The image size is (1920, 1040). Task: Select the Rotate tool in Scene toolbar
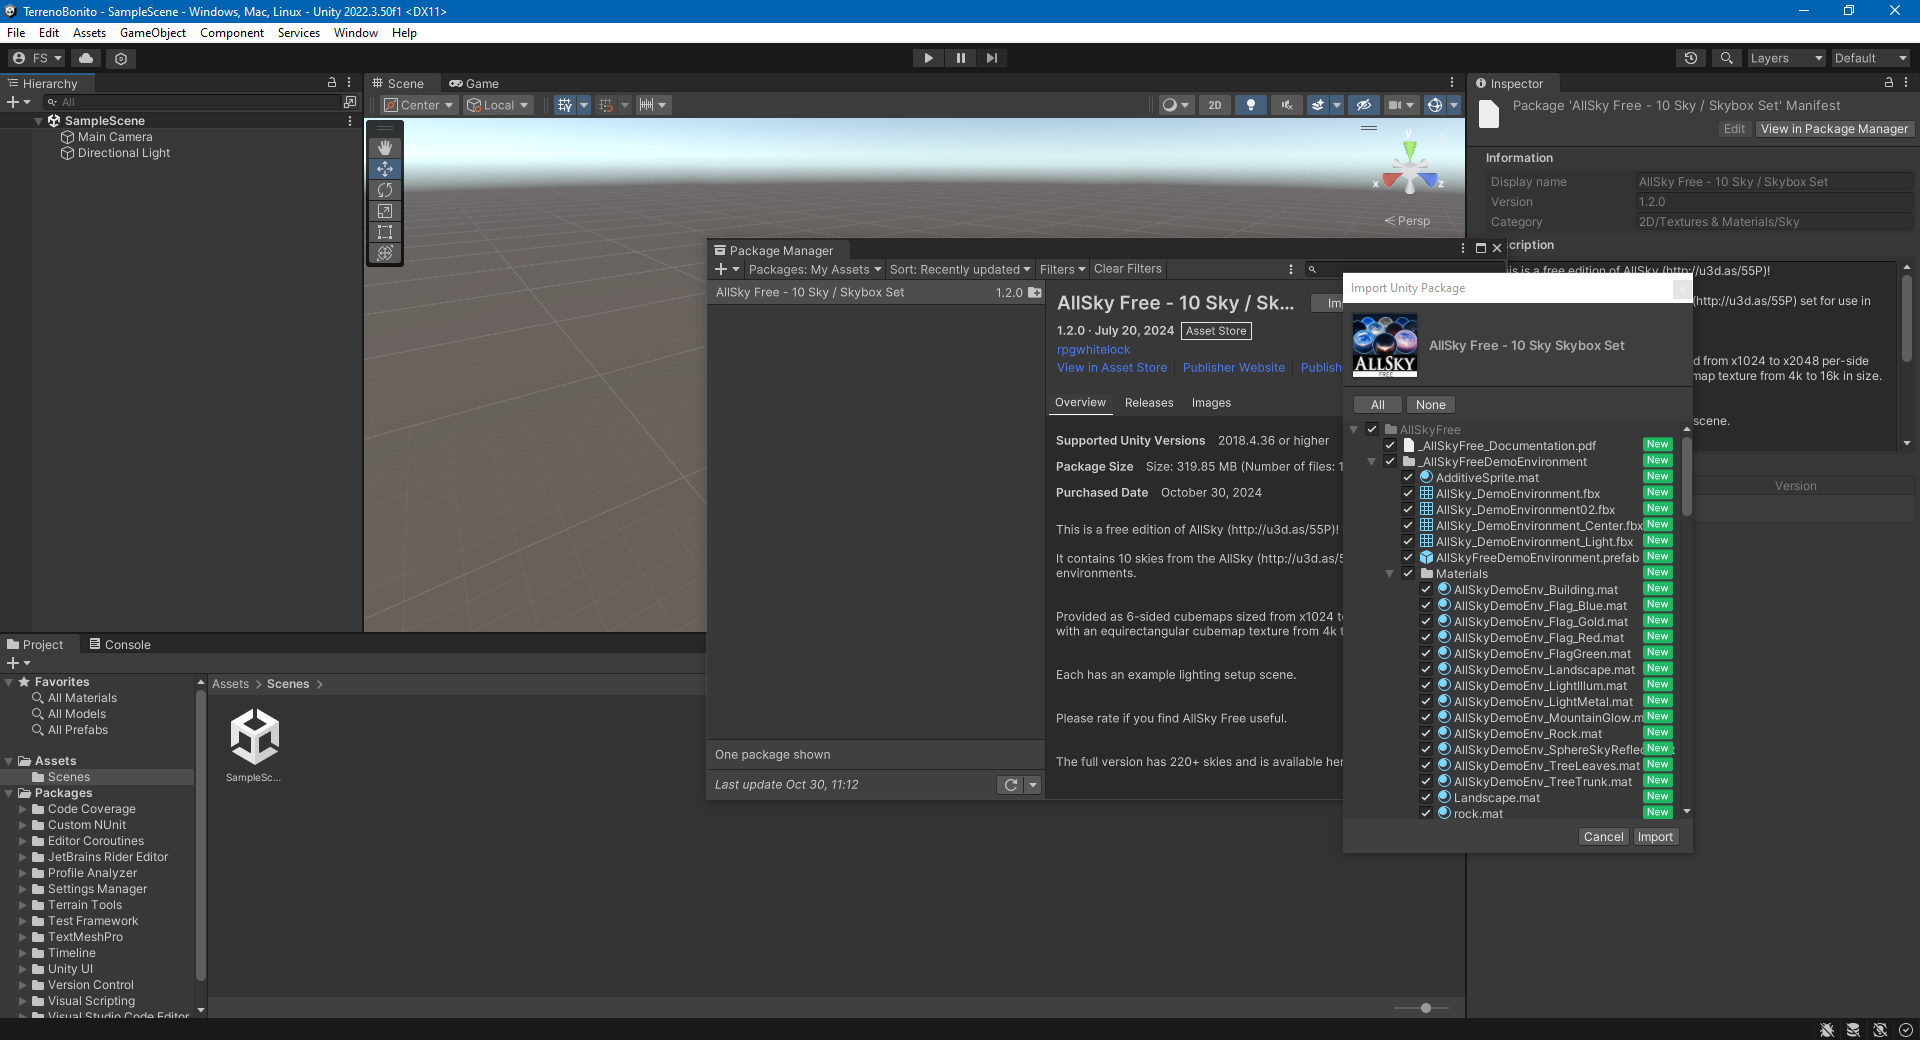pyautogui.click(x=385, y=190)
